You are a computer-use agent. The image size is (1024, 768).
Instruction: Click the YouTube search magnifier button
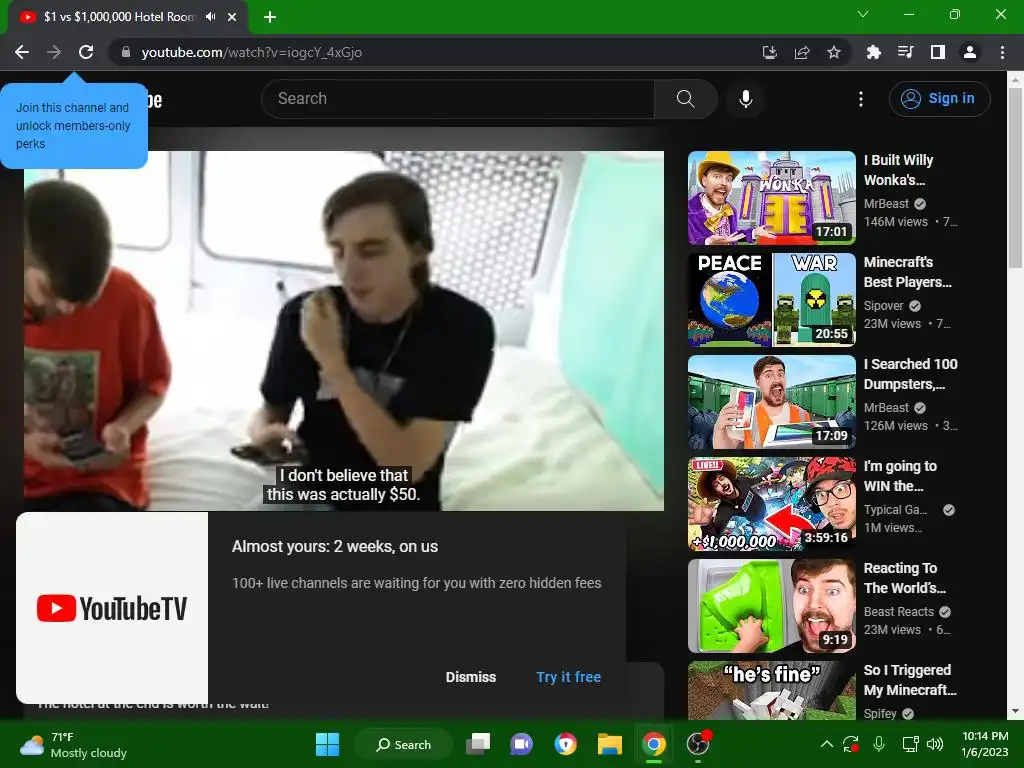point(685,99)
